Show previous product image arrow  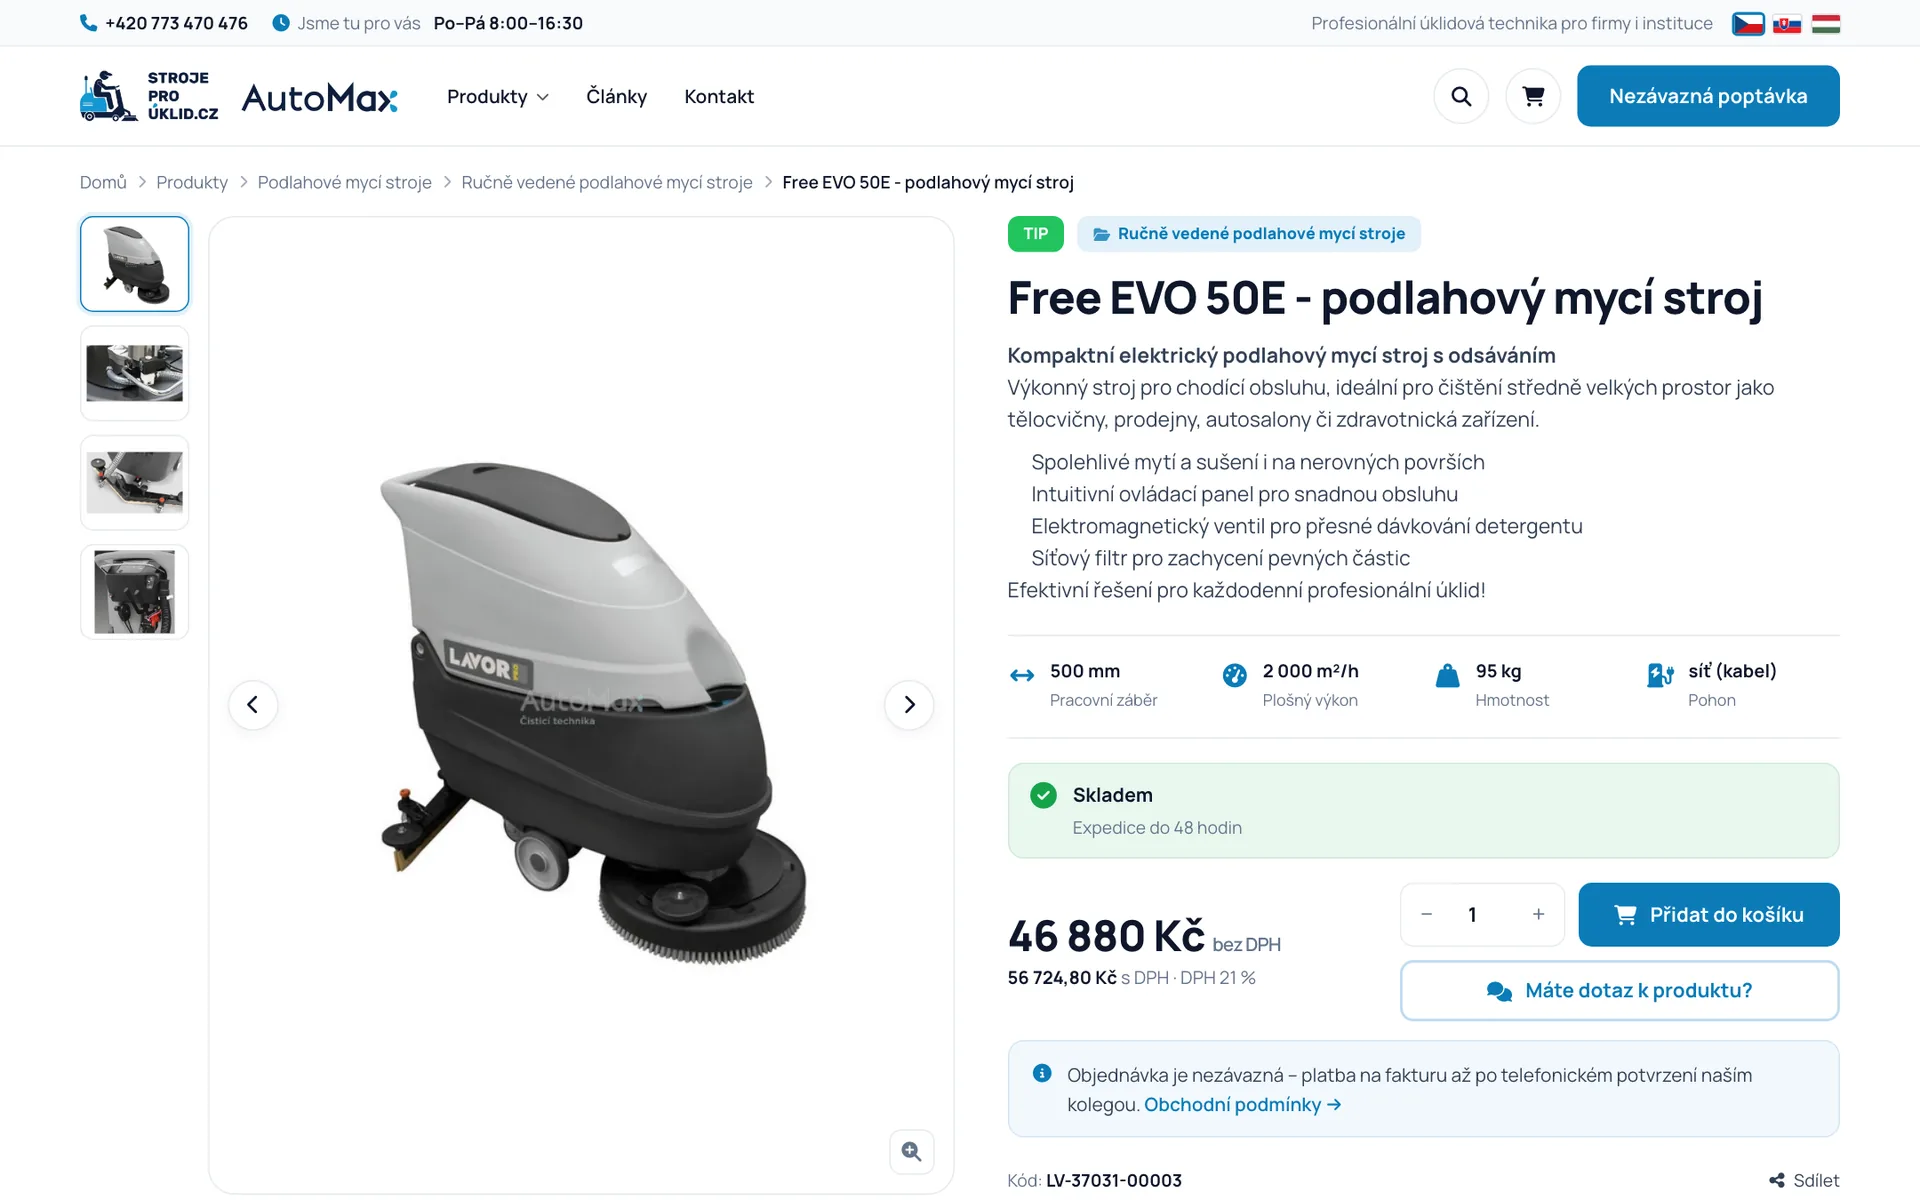[x=253, y=705]
